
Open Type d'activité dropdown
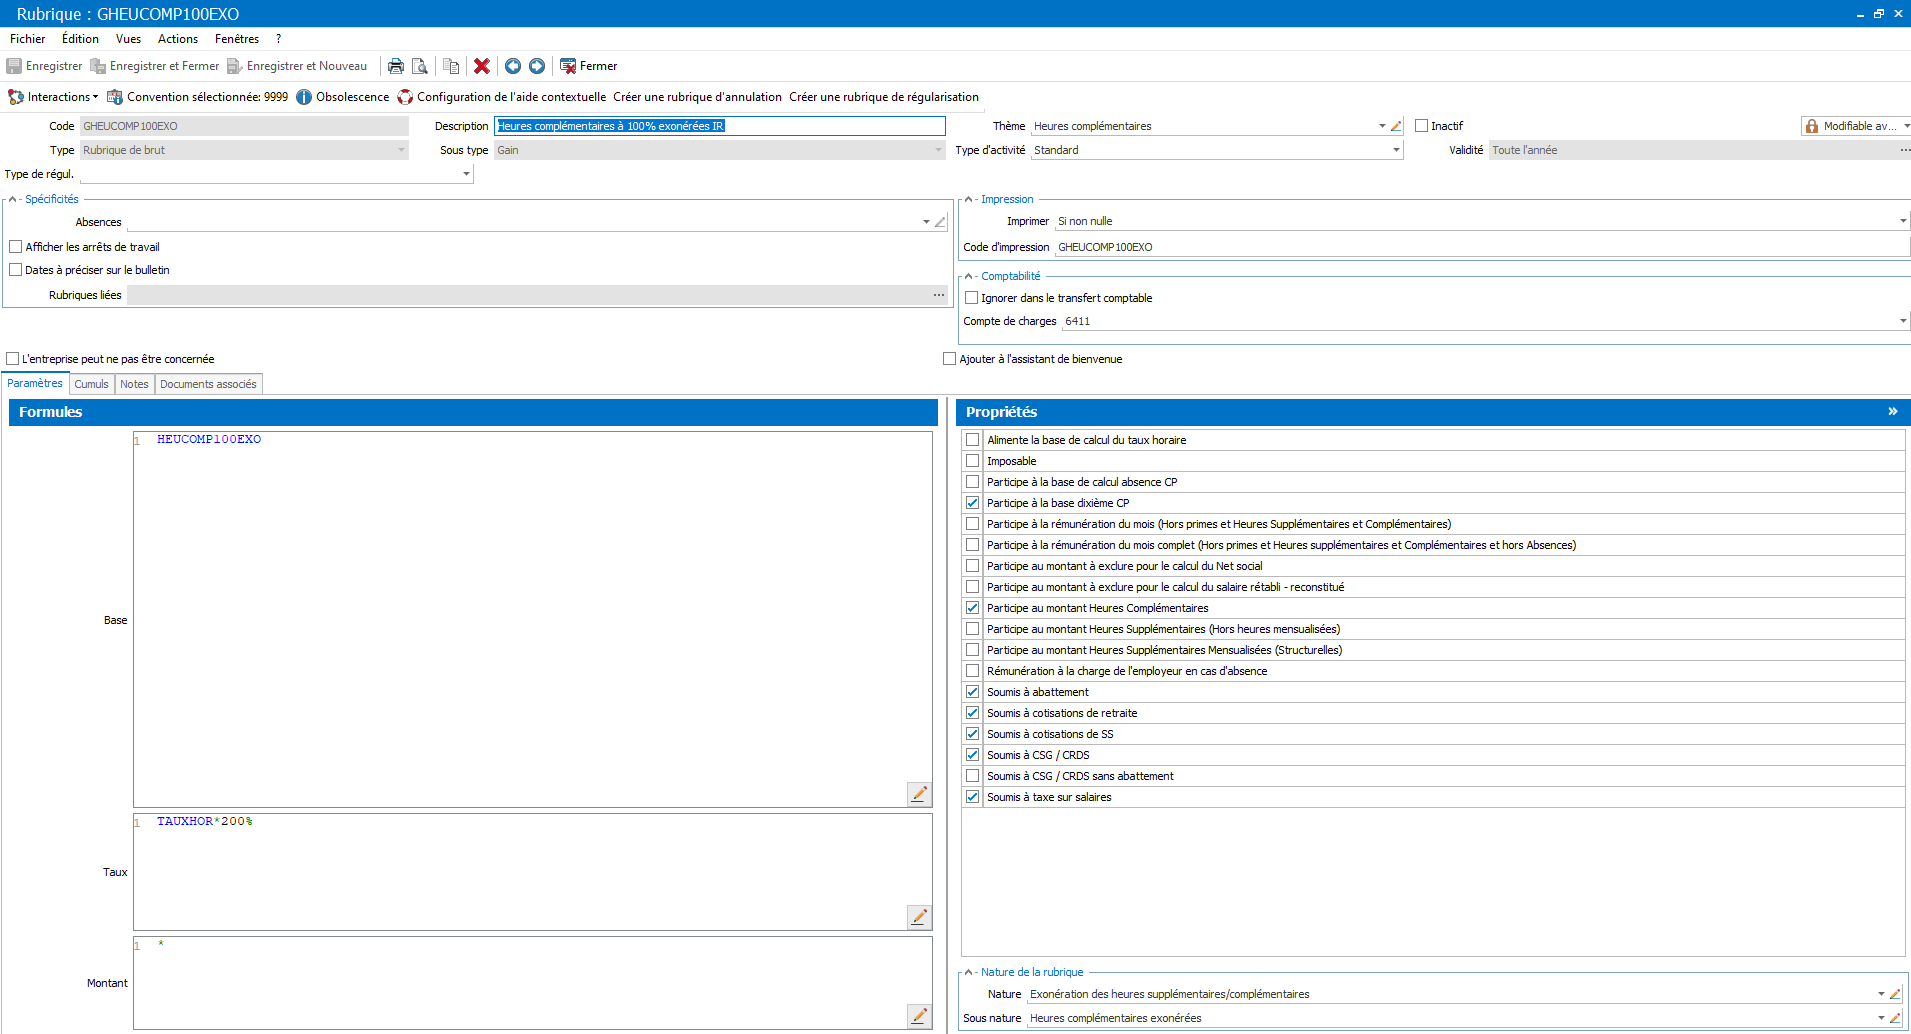[1396, 150]
